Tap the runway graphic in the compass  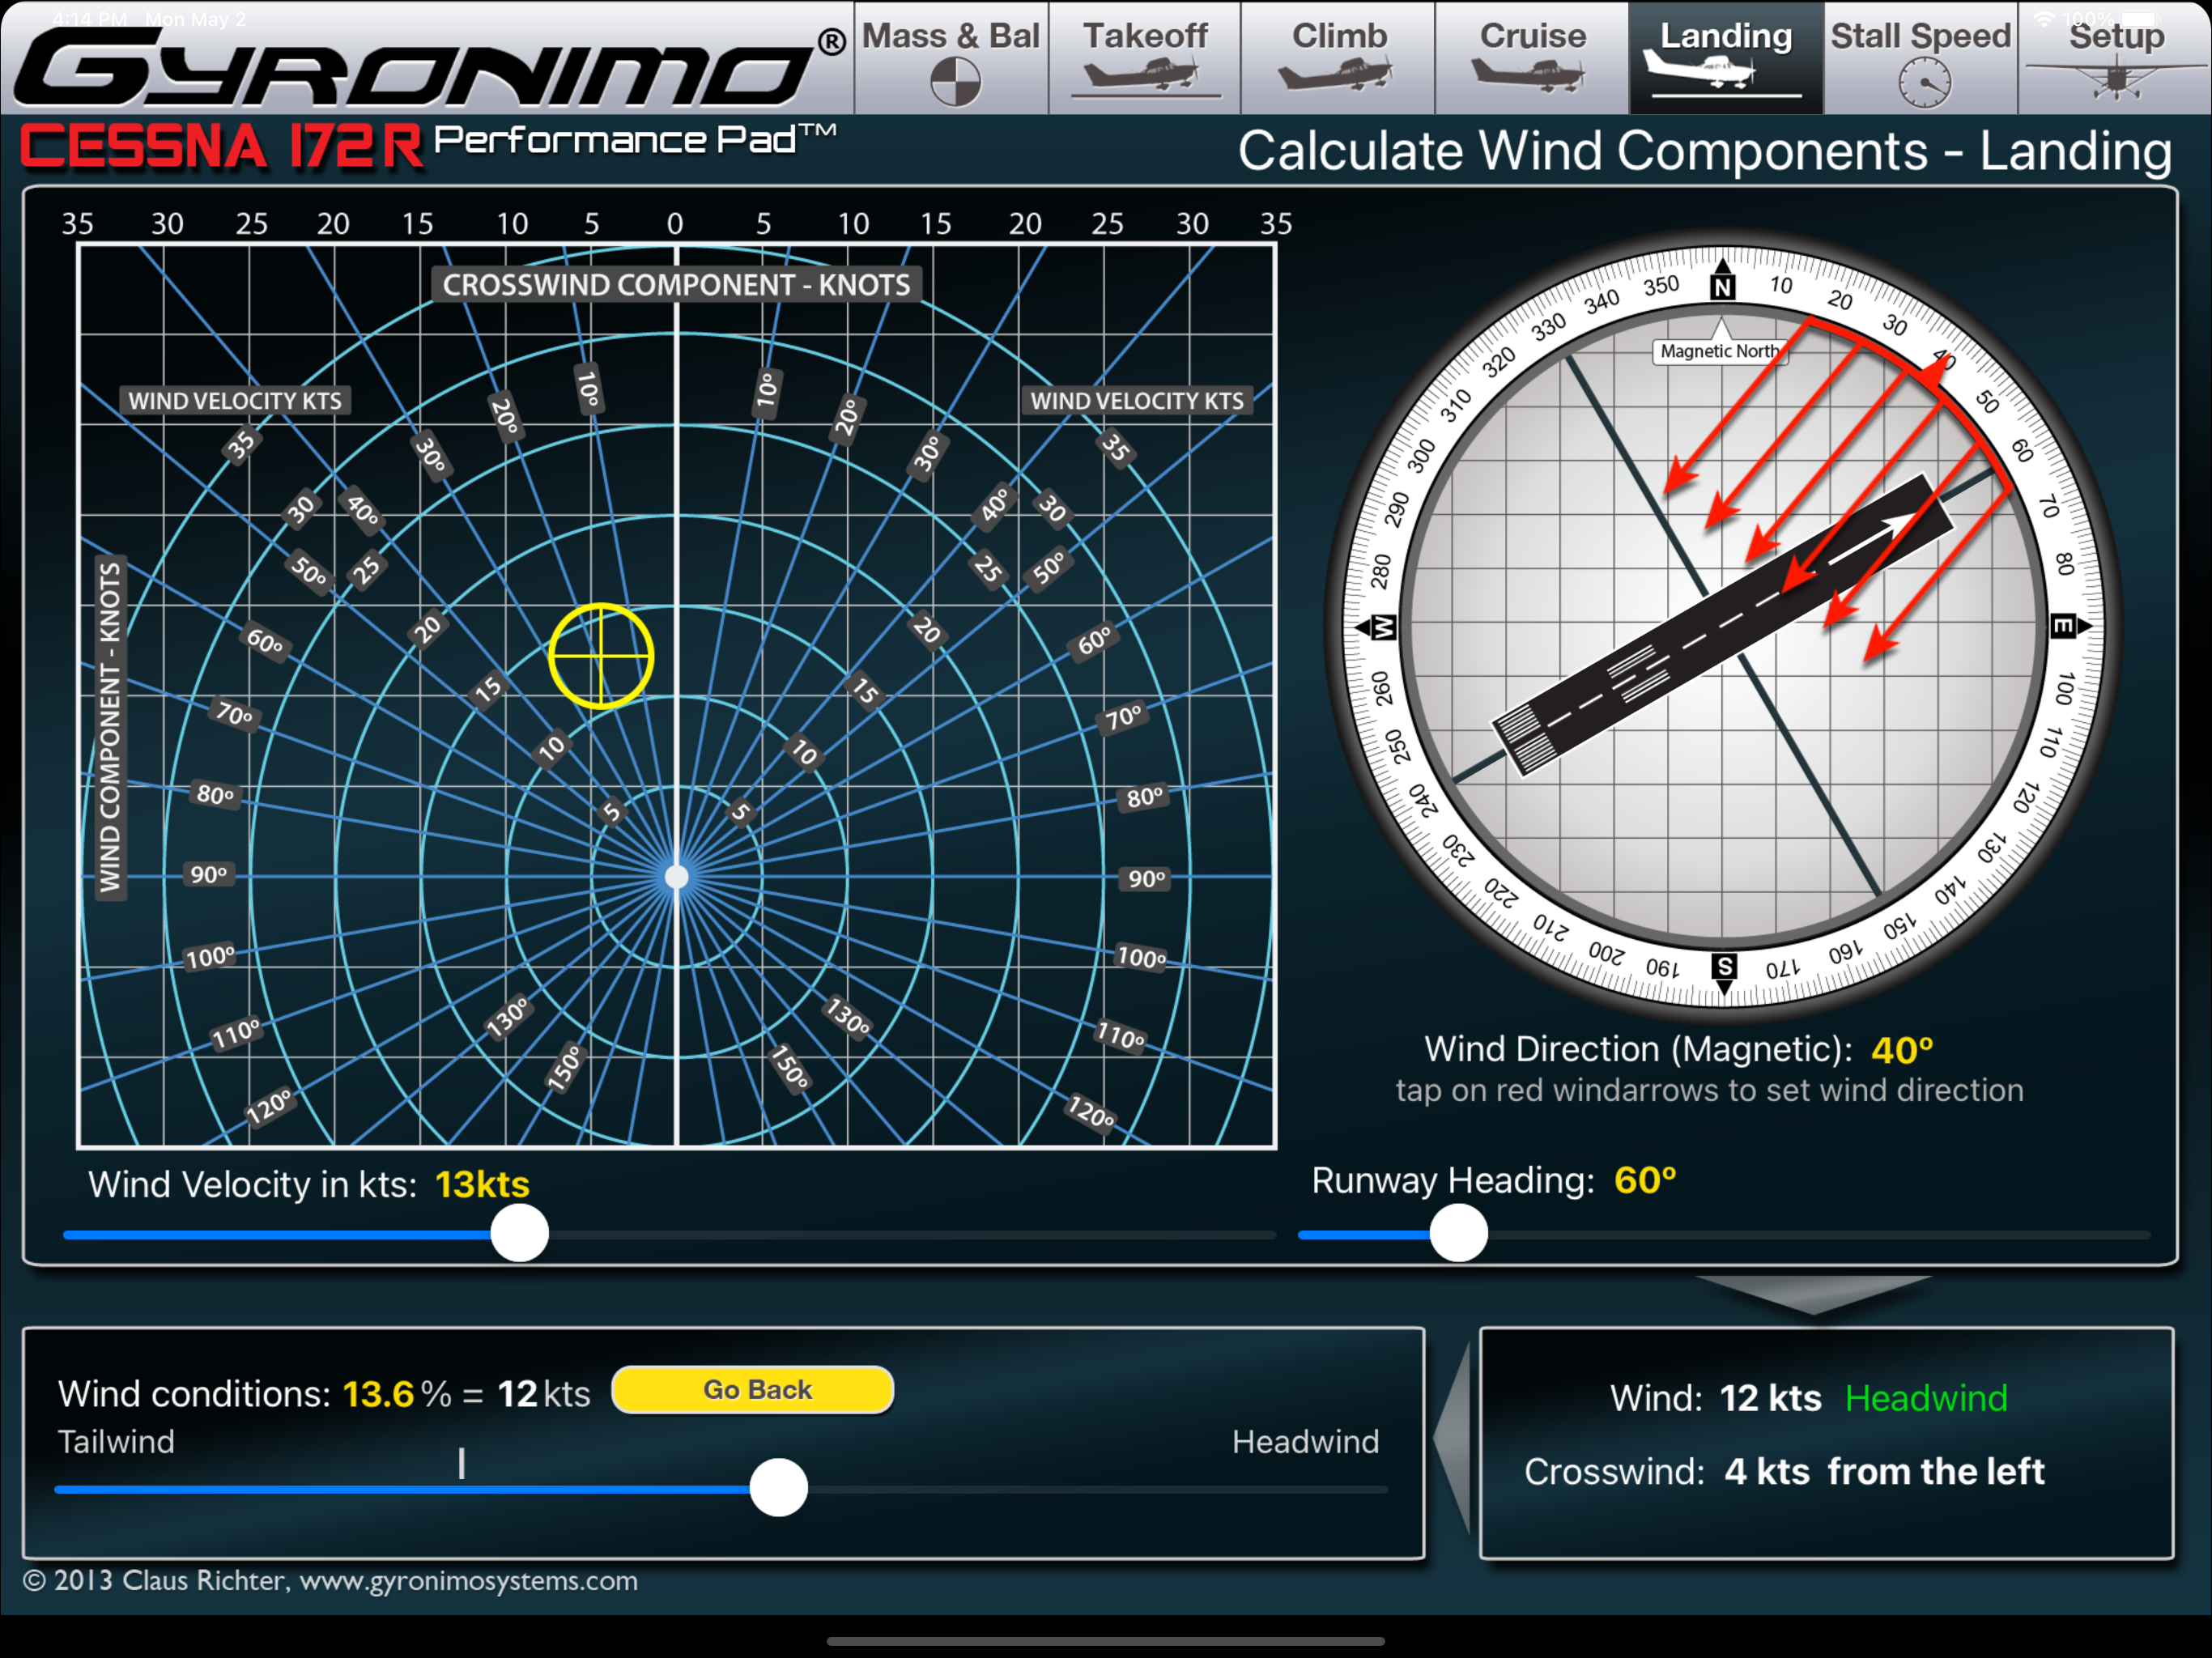1721,625
